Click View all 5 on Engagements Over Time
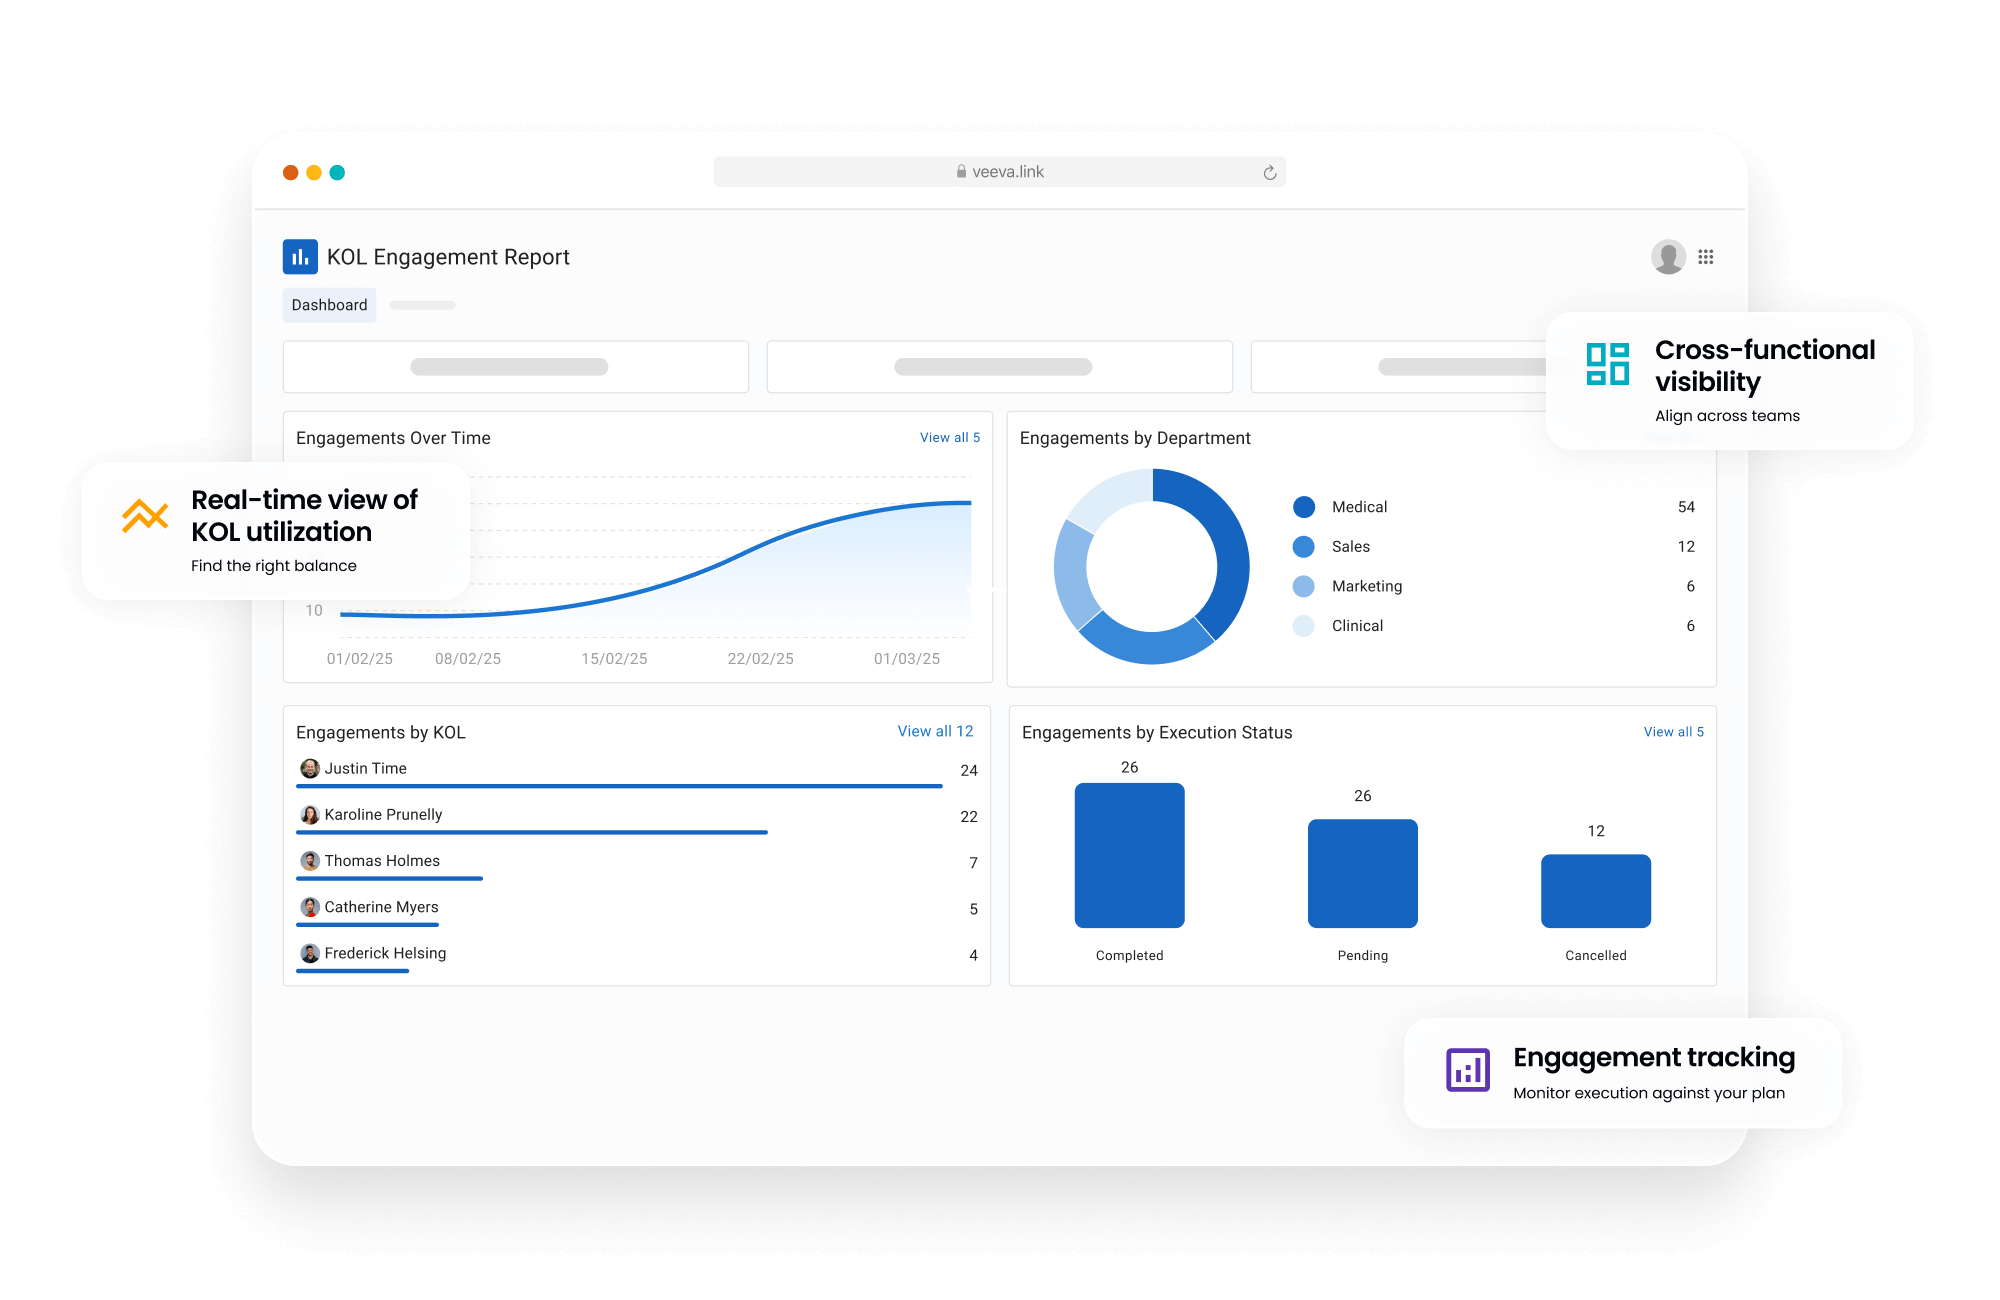This screenshot has width=2000, height=1300. pos(949,438)
